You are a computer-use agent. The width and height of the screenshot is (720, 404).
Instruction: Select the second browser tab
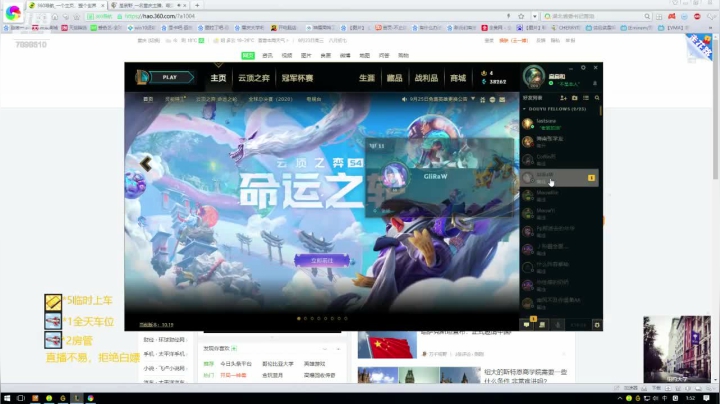[x=148, y=5]
